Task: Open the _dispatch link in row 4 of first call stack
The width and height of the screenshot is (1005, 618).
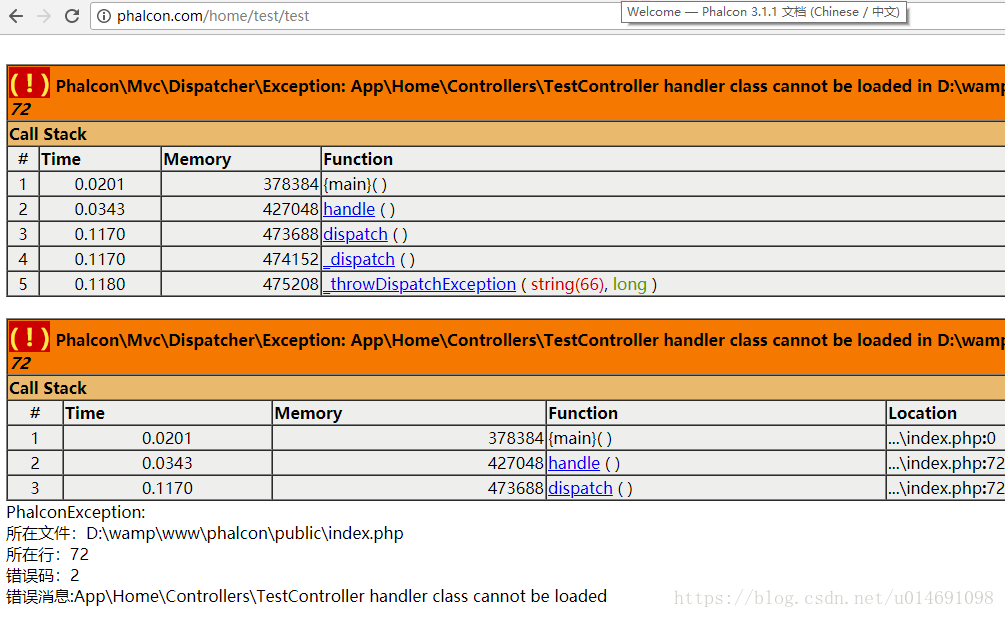Action: click(359, 259)
